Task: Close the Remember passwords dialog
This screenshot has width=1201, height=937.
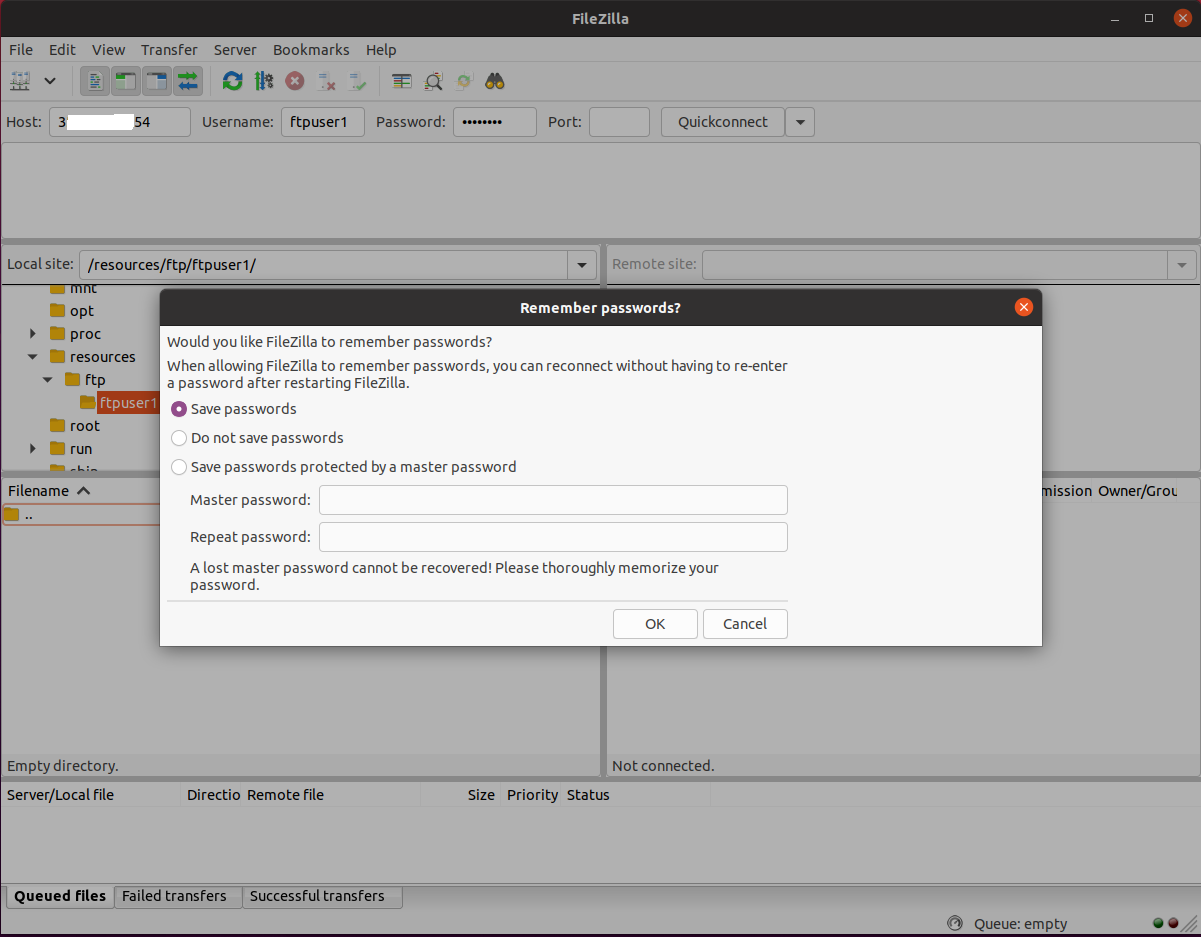Action: [x=1023, y=308]
